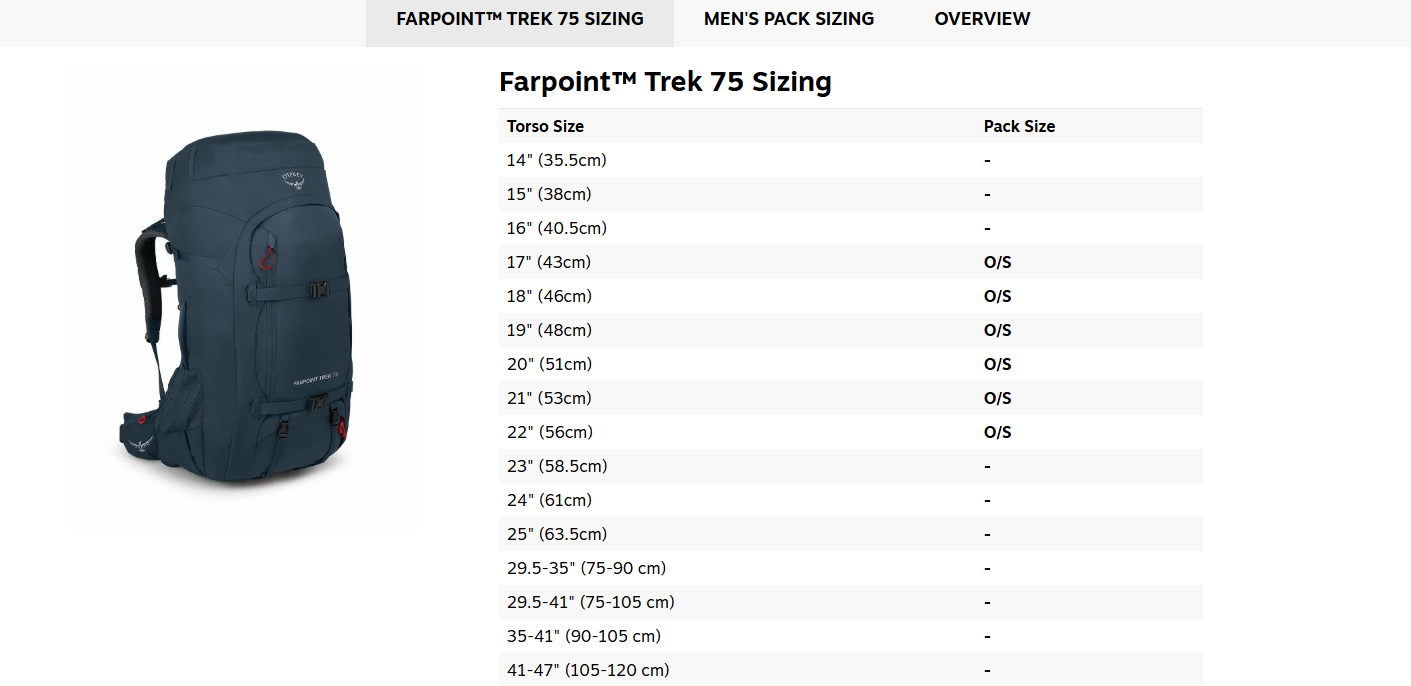
Task: Click the 29.5-35" (75-90 cm) row
Action: [586, 568]
